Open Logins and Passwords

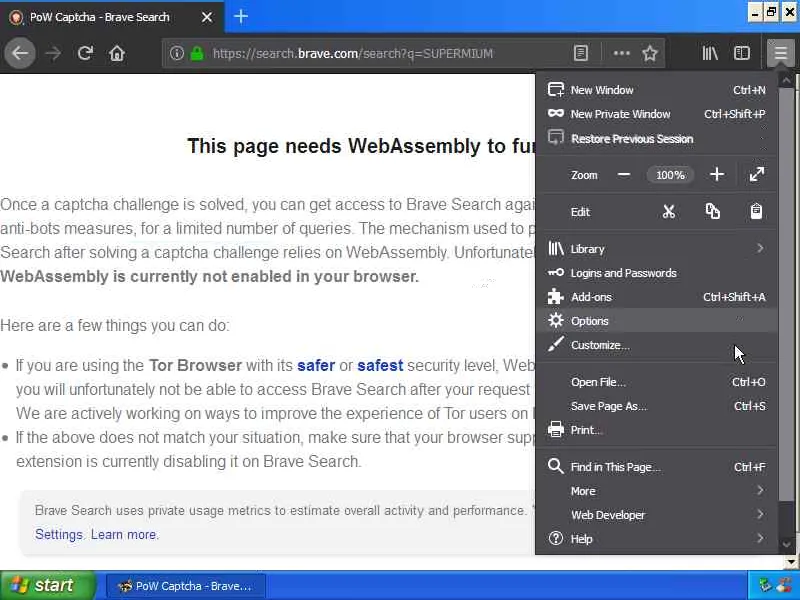(657, 273)
